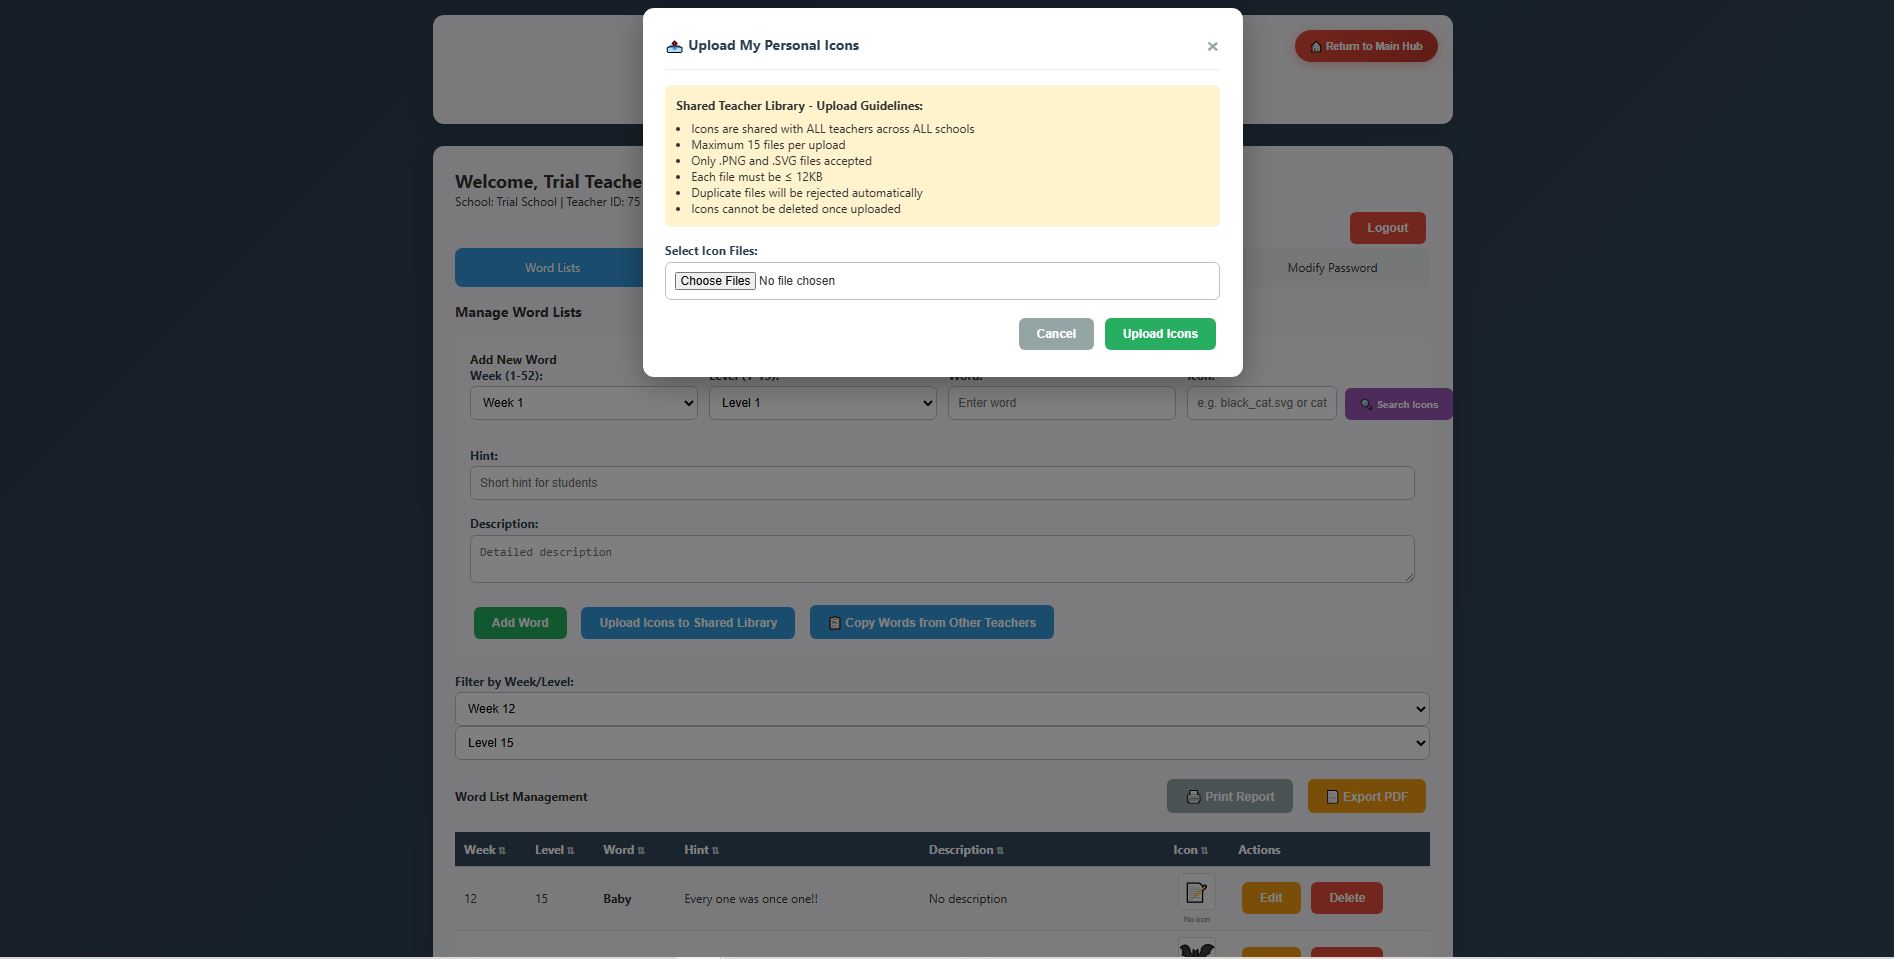Screen dimensions: 1894x959
Task: Open the Level 15 filter dropdown
Action: point(941,743)
